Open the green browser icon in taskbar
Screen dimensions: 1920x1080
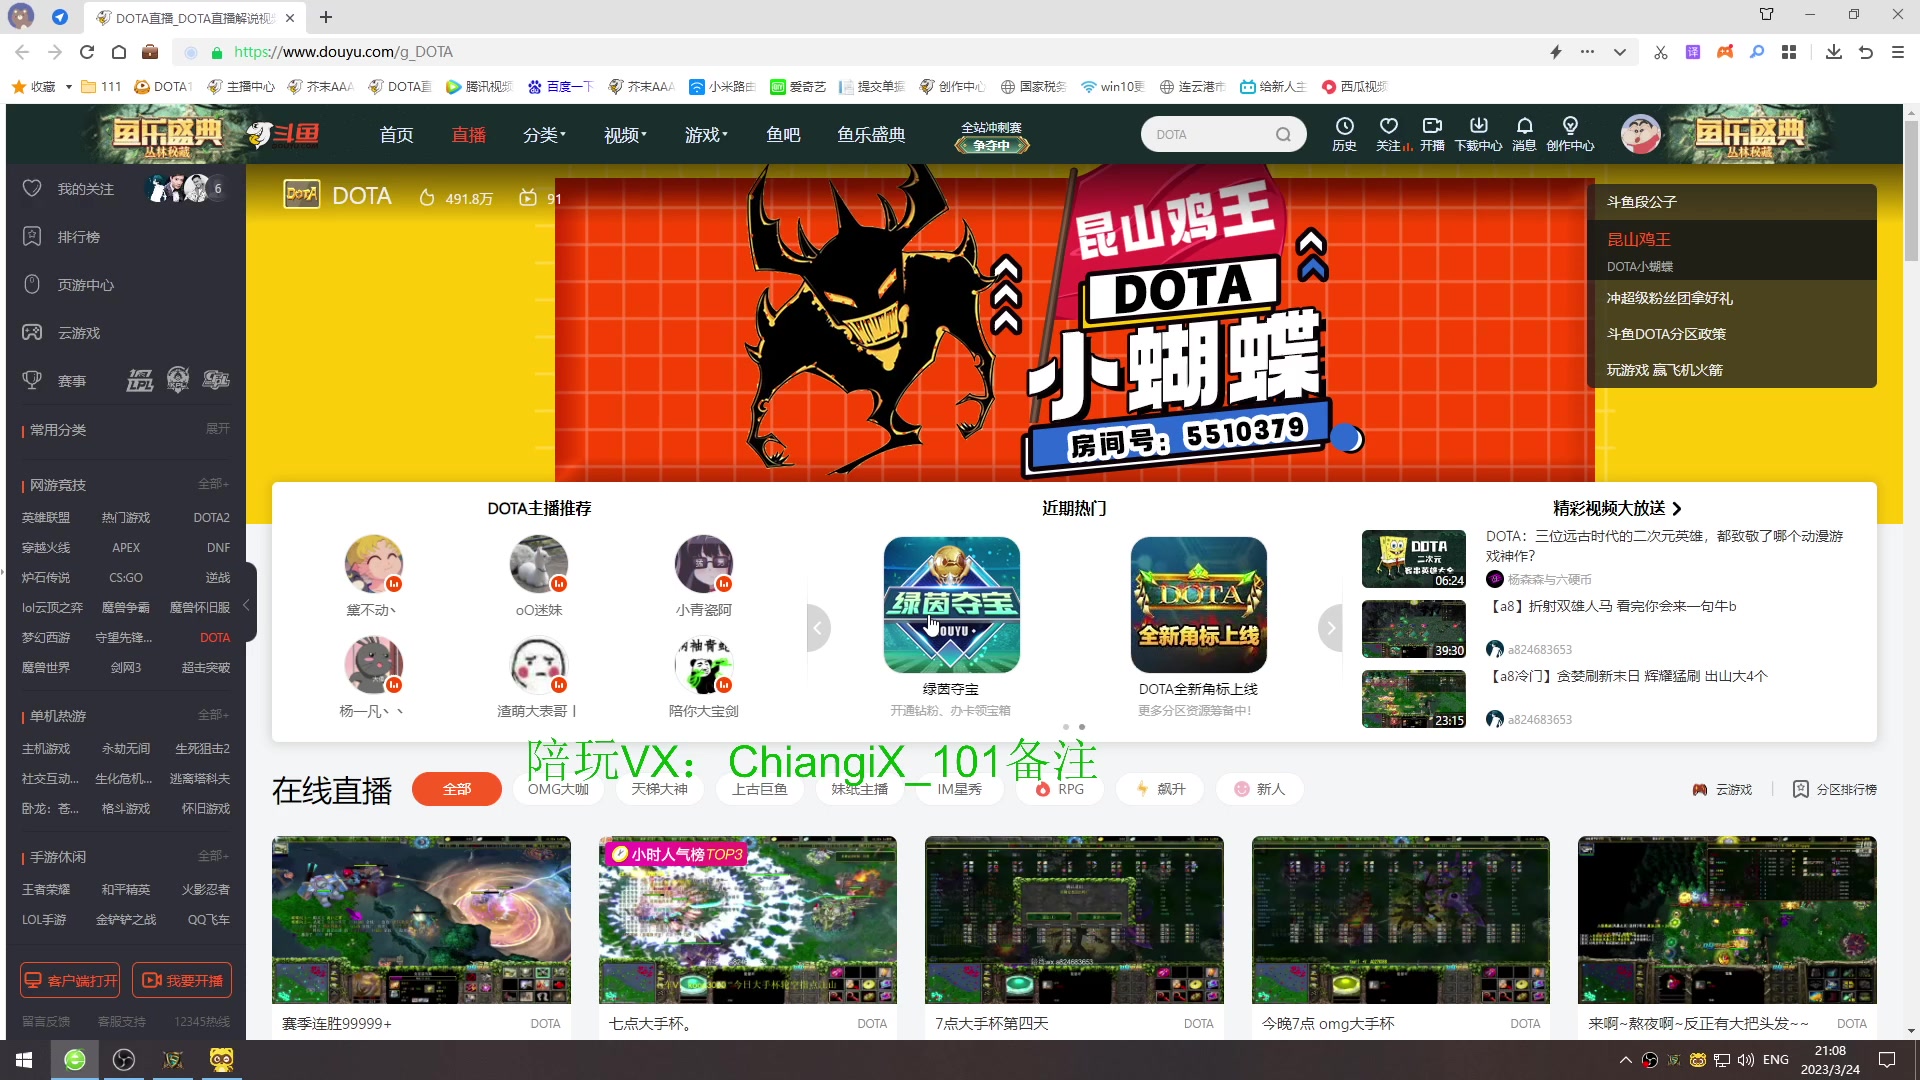click(75, 1060)
